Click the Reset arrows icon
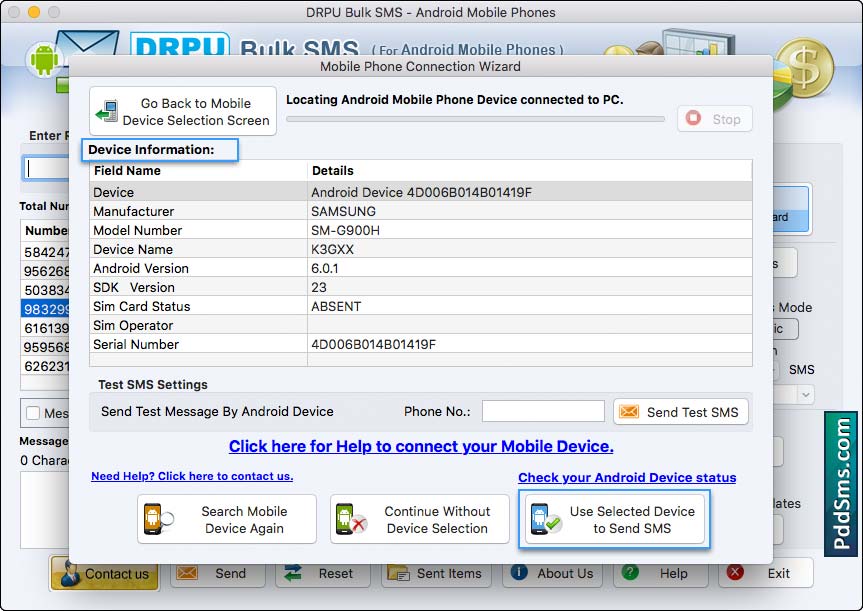 click(x=293, y=573)
